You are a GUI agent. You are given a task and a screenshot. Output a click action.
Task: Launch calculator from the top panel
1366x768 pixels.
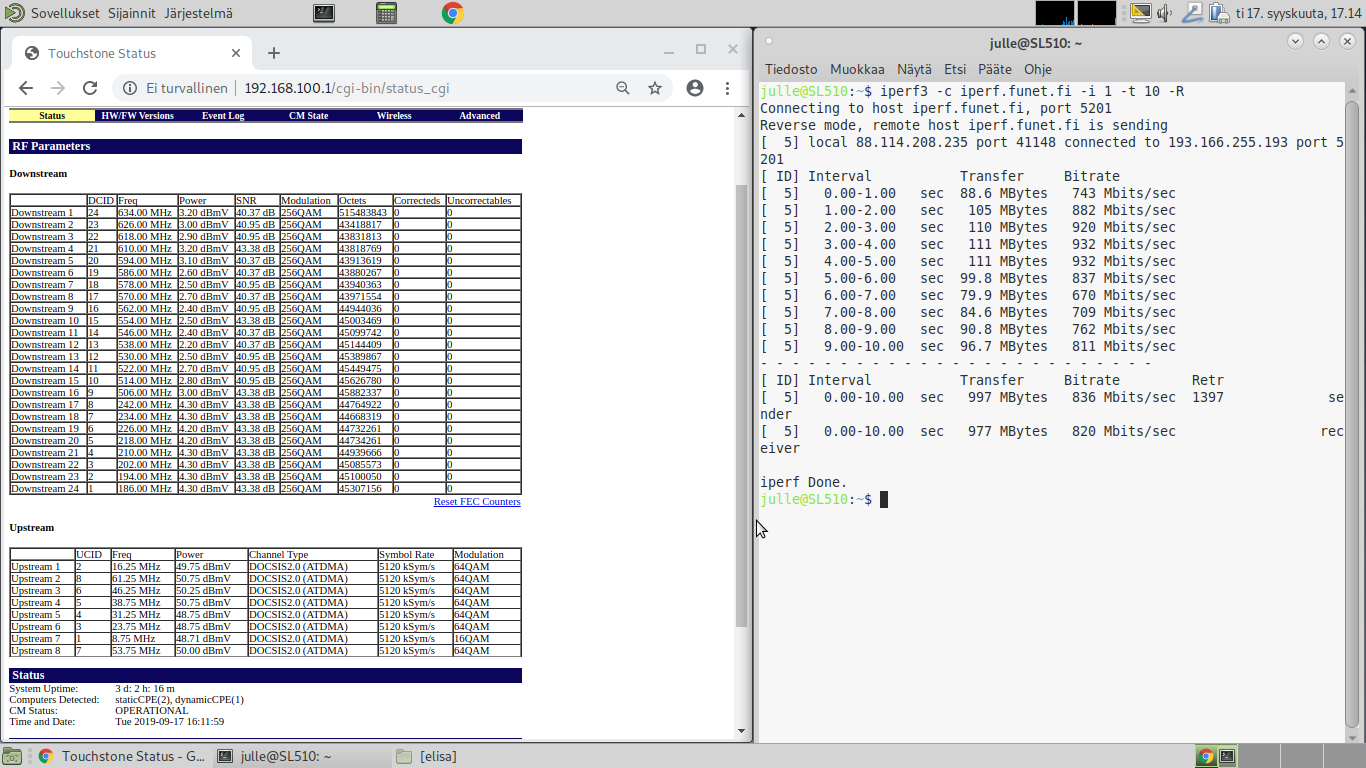point(387,13)
